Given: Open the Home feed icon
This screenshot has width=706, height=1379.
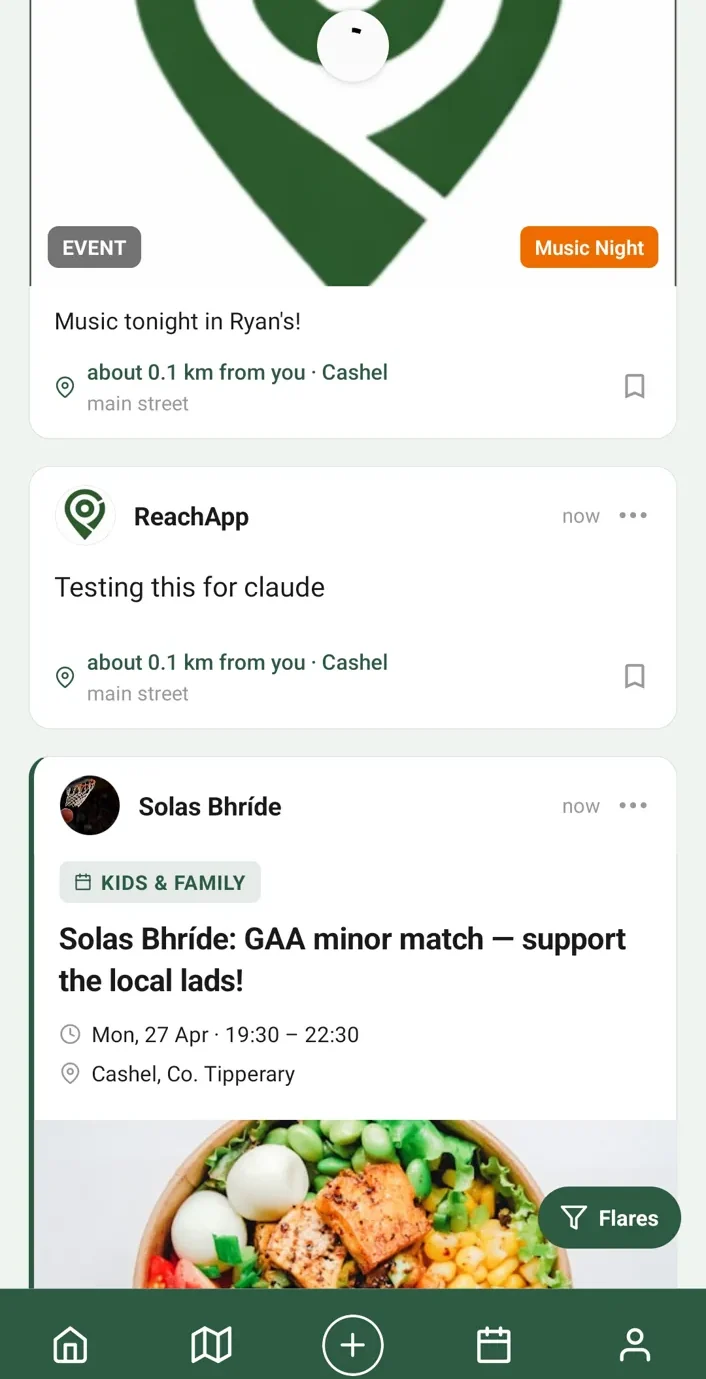Looking at the screenshot, I should click(70, 1344).
